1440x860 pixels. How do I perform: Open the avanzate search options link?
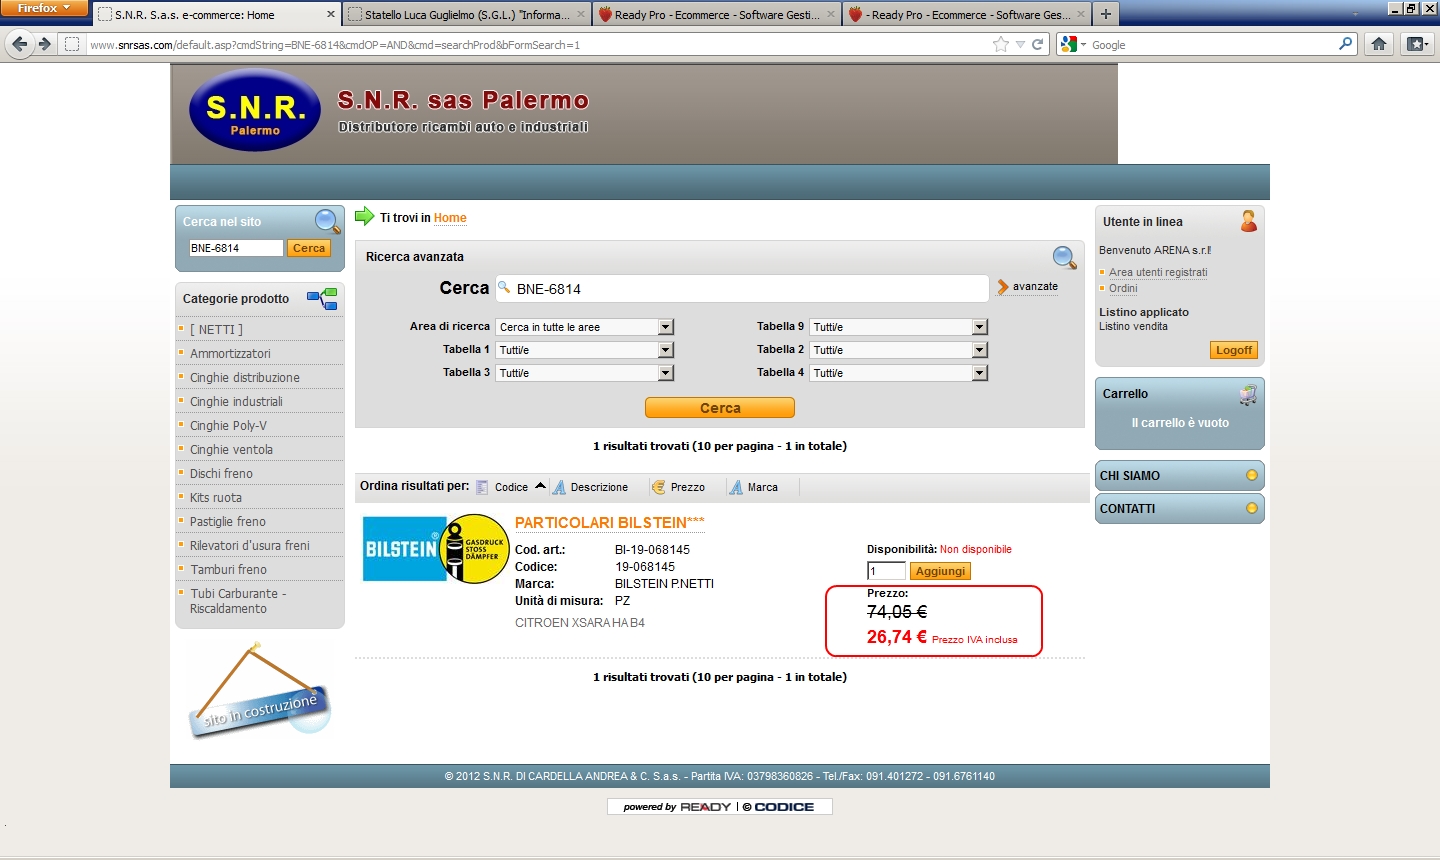[x=1035, y=286]
